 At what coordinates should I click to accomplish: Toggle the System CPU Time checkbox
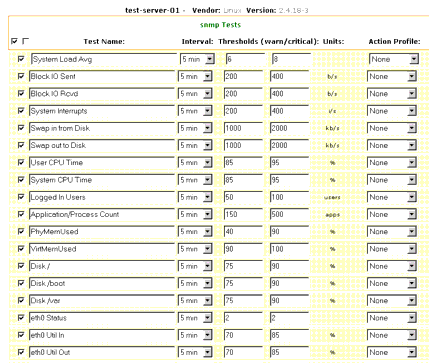[x=21, y=180]
